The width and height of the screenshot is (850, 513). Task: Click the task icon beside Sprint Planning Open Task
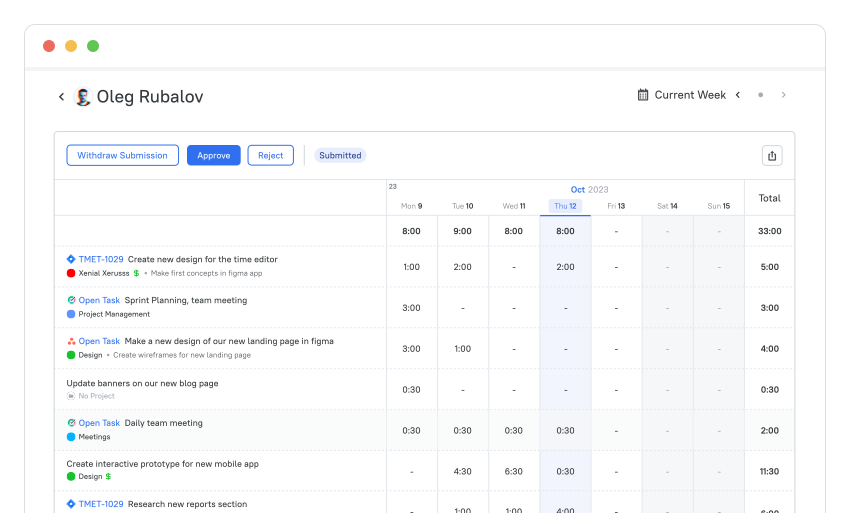71,300
